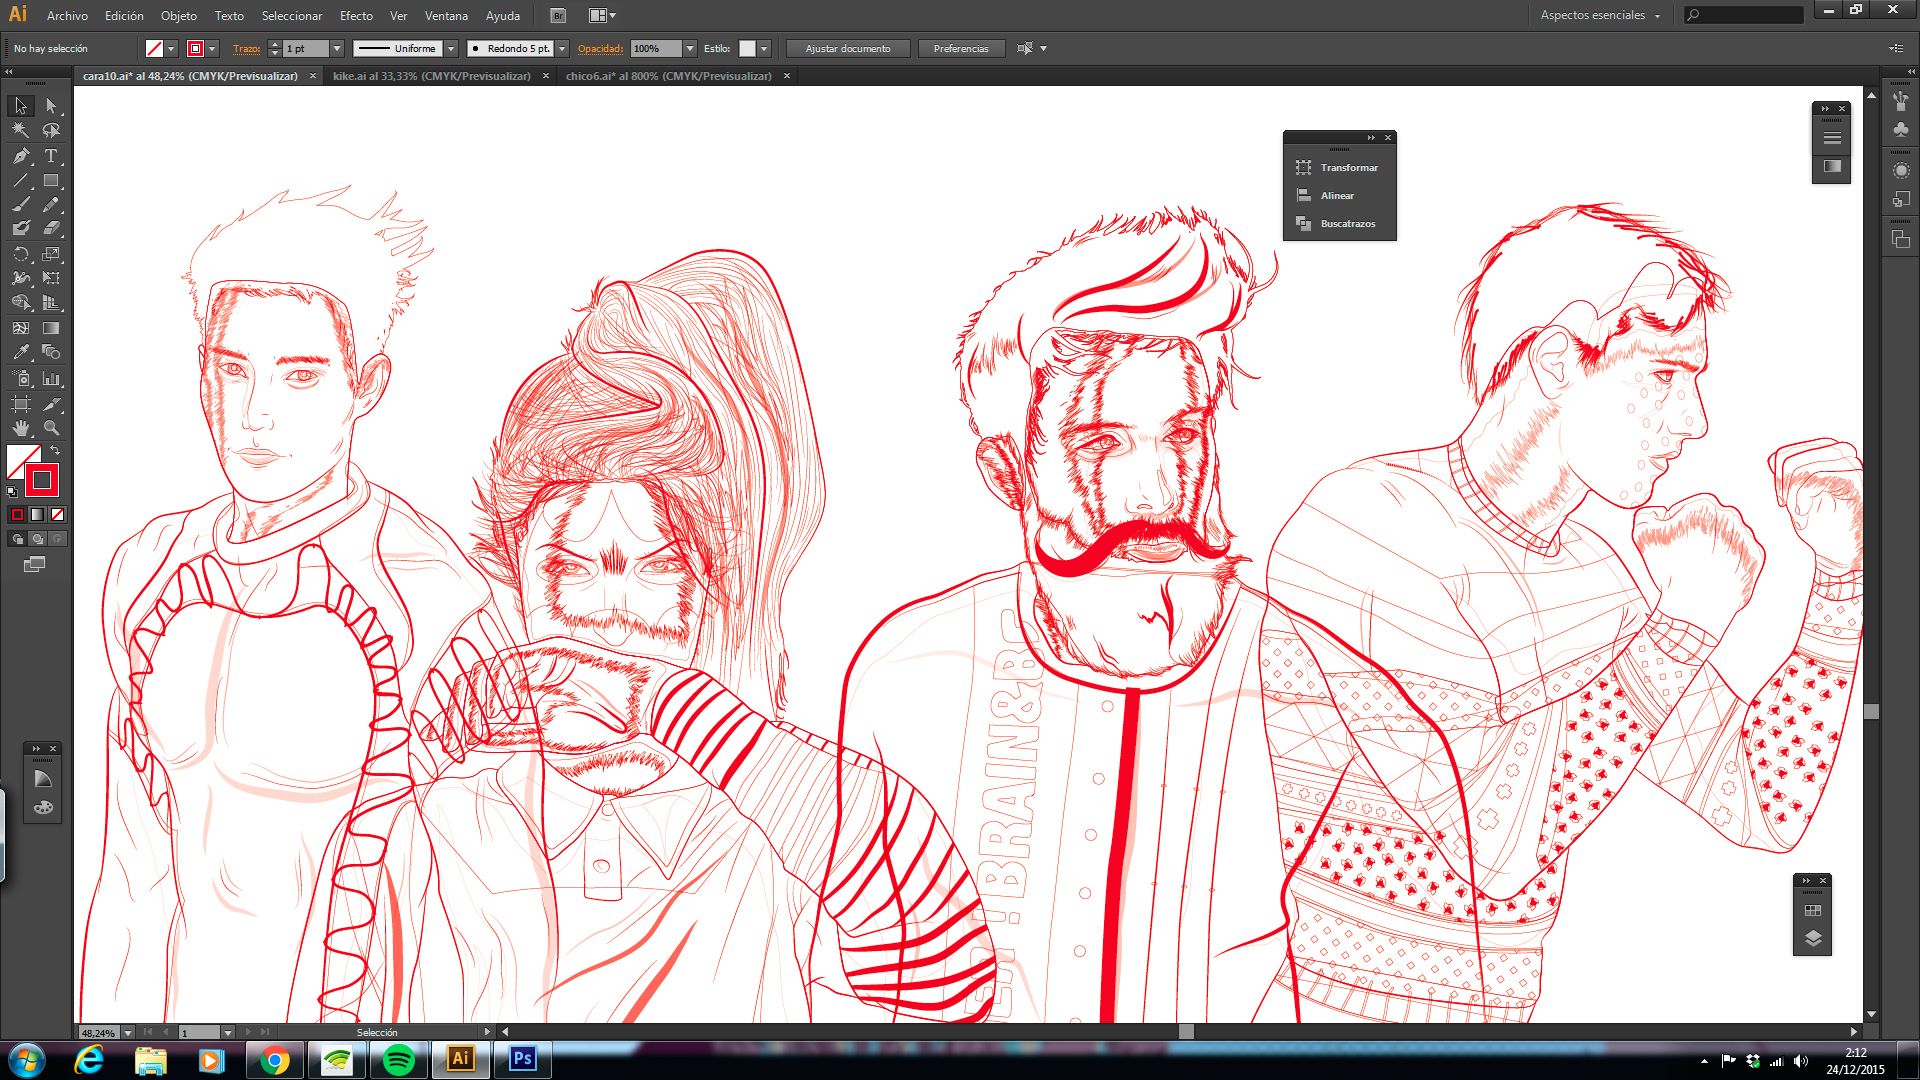Open the Aspectos esenciales workspace dropdown
The image size is (1920, 1080).
(x=1600, y=15)
